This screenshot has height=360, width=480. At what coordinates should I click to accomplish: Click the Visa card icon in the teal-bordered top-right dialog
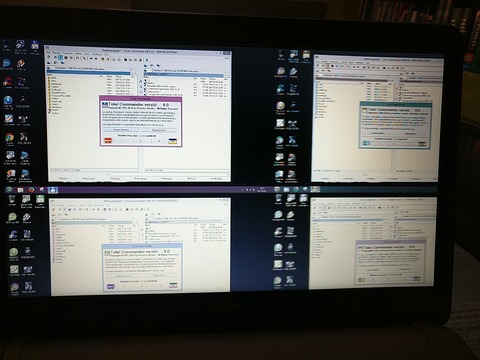click(422, 144)
